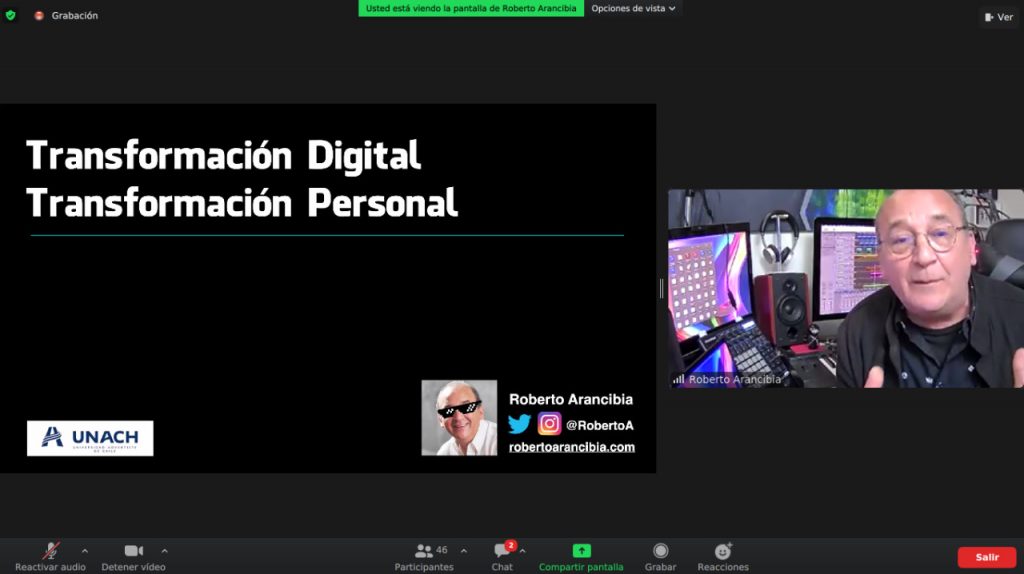Open the Participantes panel icon

pyautogui.click(x=424, y=551)
